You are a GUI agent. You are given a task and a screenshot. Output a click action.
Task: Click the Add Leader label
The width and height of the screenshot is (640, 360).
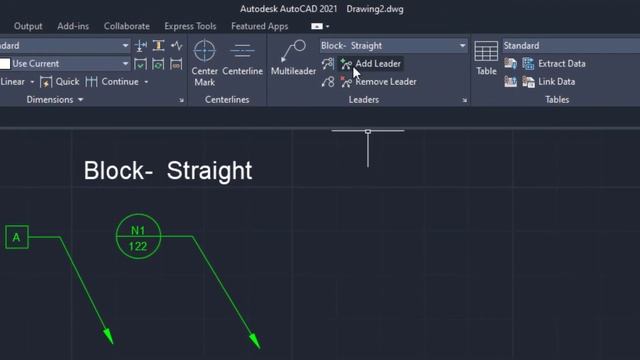[378, 64]
